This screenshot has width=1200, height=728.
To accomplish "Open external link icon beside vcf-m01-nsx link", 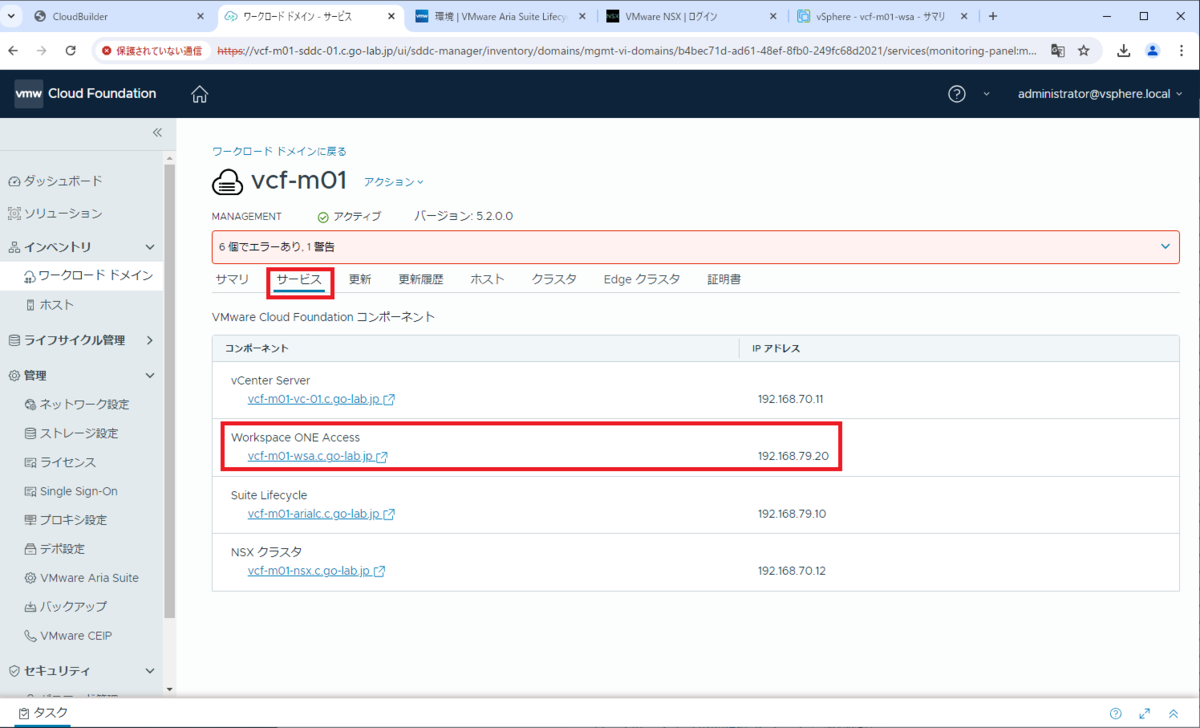I will (380, 572).
